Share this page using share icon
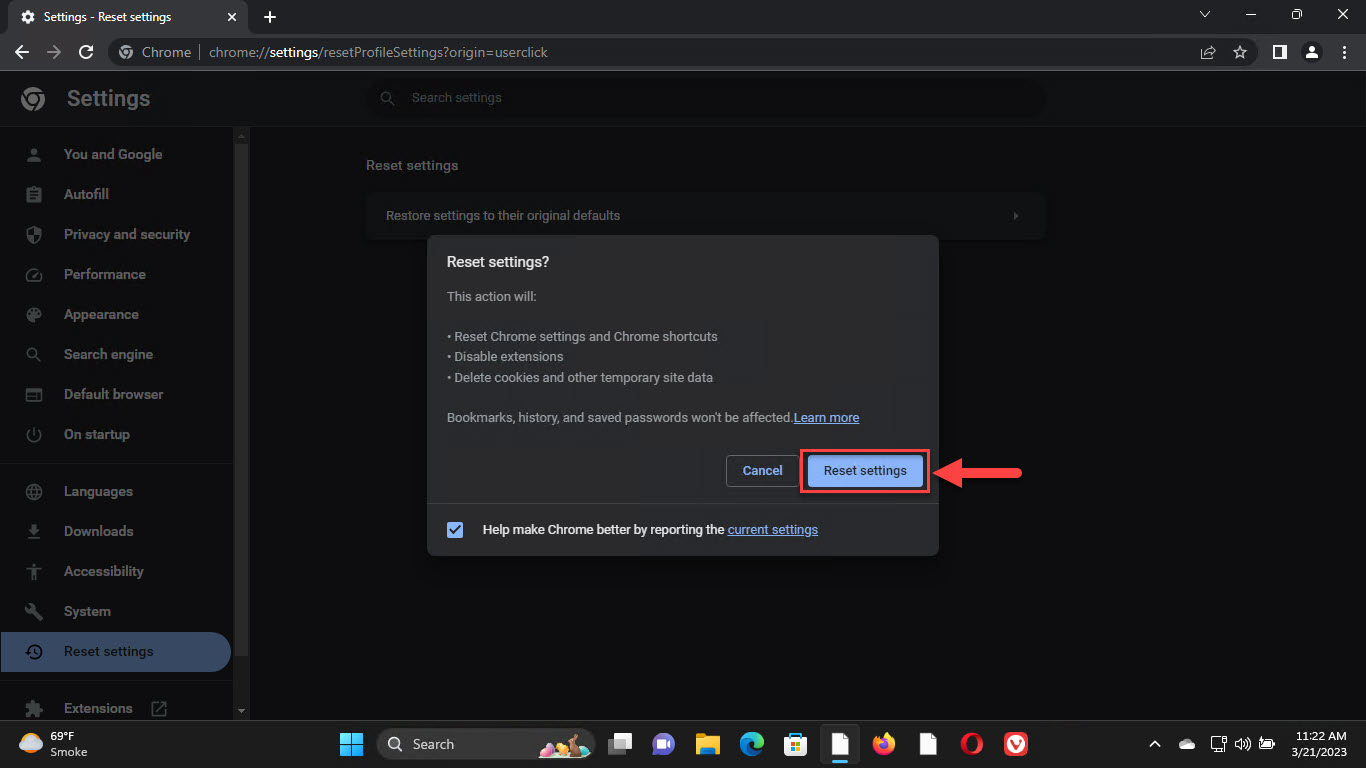The image size is (1366, 768). [x=1208, y=52]
